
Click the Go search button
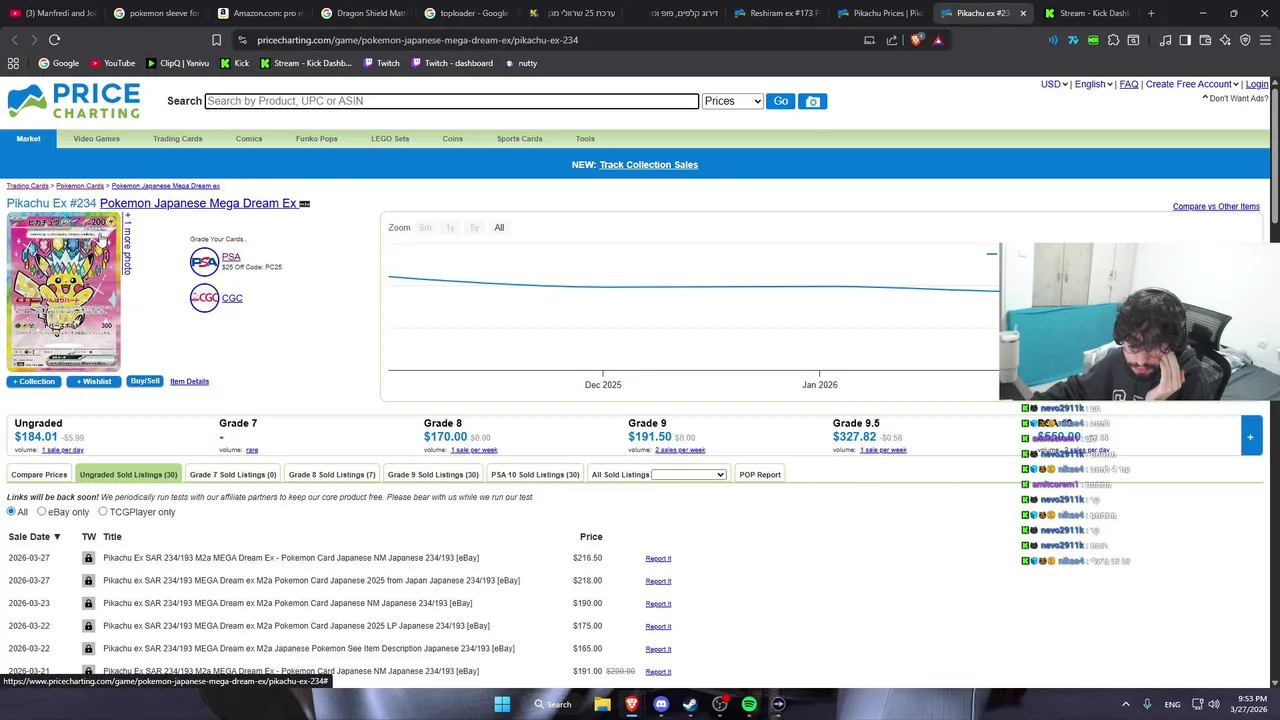[780, 101]
